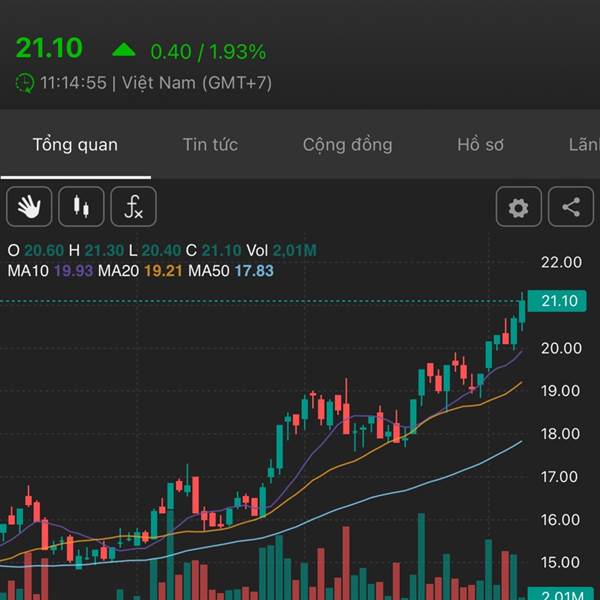Tap the 18.00 price axis label
600x600 pixels.
pyautogui.click(x=560, y=434)
